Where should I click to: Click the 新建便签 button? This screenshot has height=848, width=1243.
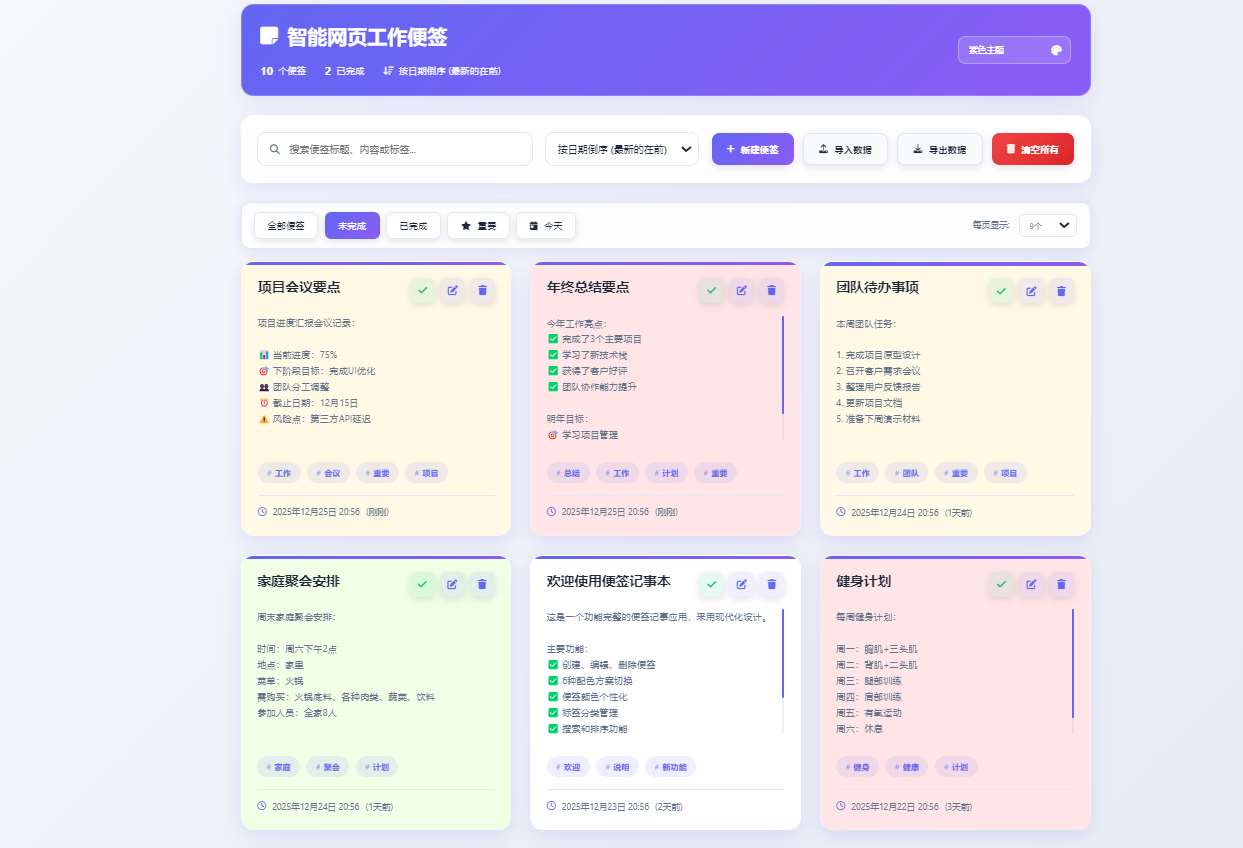pyautogui.click(x=752, y=148)
